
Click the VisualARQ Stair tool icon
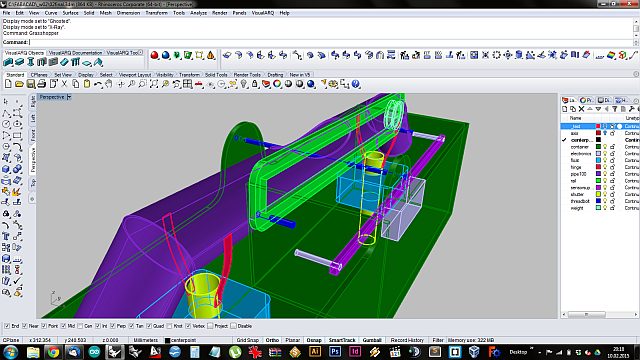[x=64, y=62]
